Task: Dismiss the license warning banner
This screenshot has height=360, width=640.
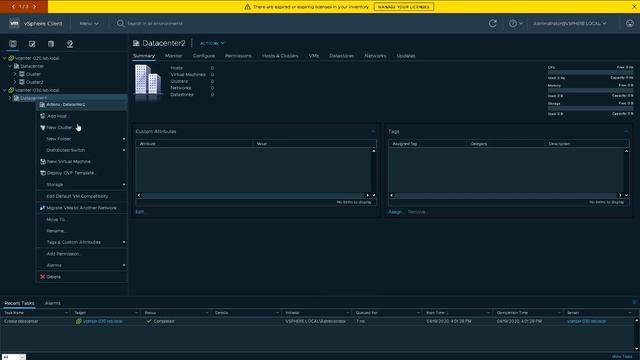Action: click(x=634, y=7)
